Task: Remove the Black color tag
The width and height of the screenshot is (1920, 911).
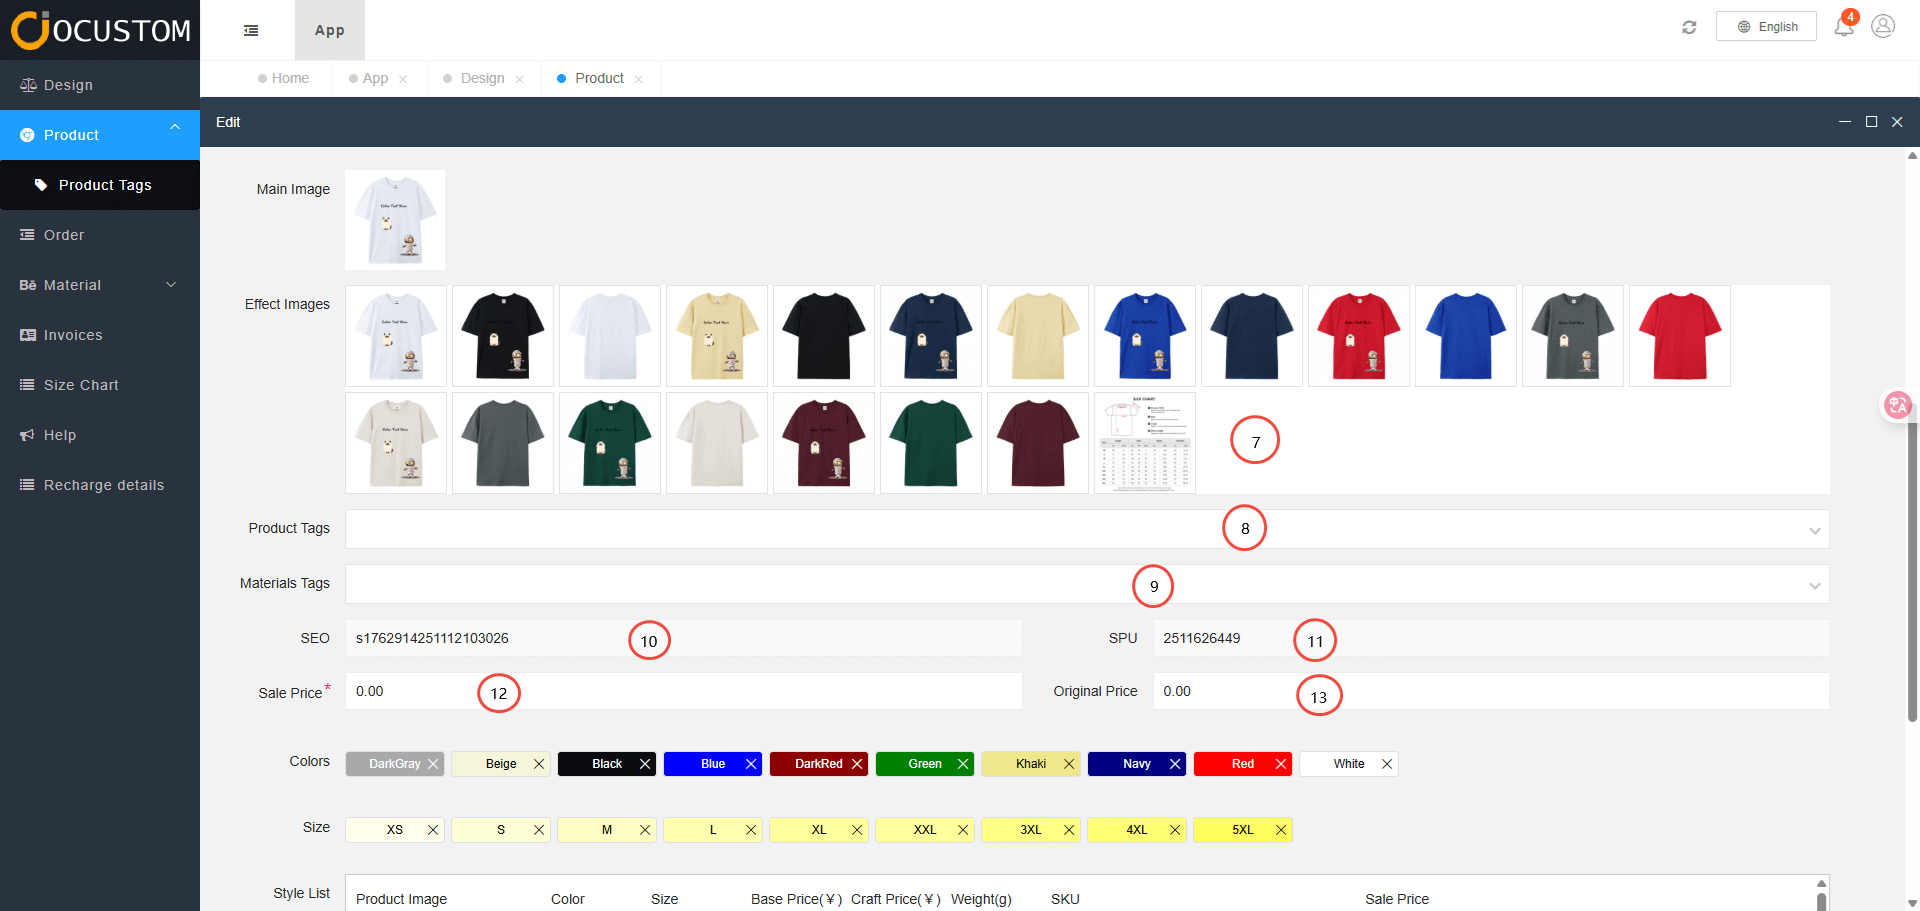Action: [x=645, y=764]
